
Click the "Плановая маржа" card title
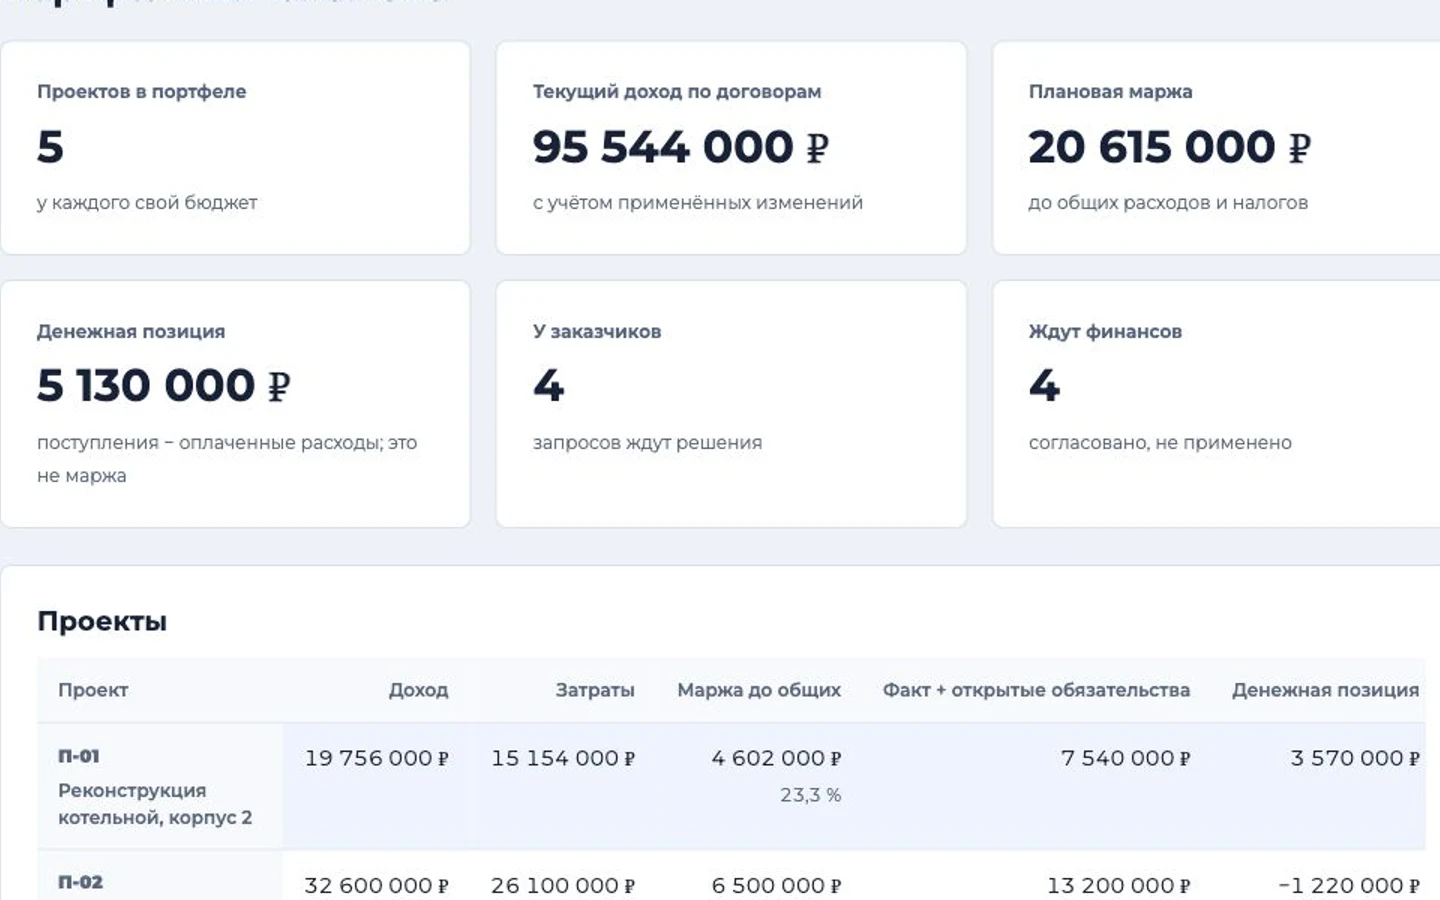click(1110, 92)
